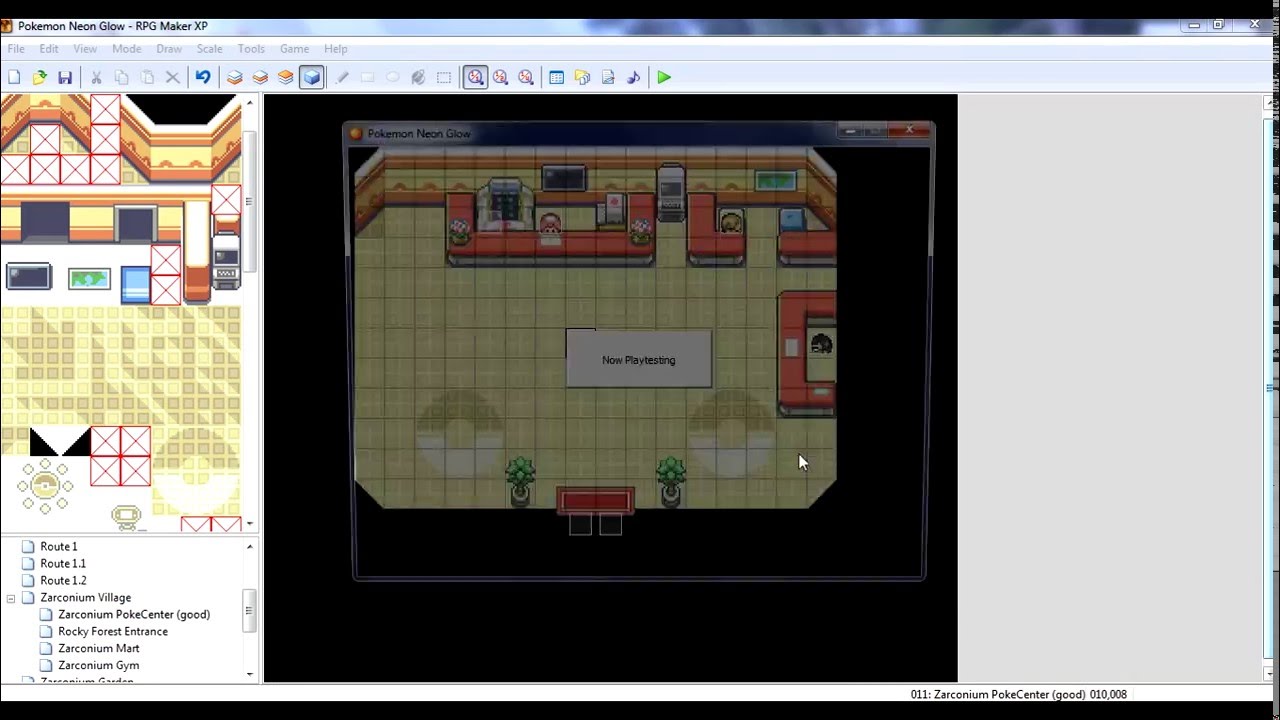Select the Zarconium Village map

point(85,598)
